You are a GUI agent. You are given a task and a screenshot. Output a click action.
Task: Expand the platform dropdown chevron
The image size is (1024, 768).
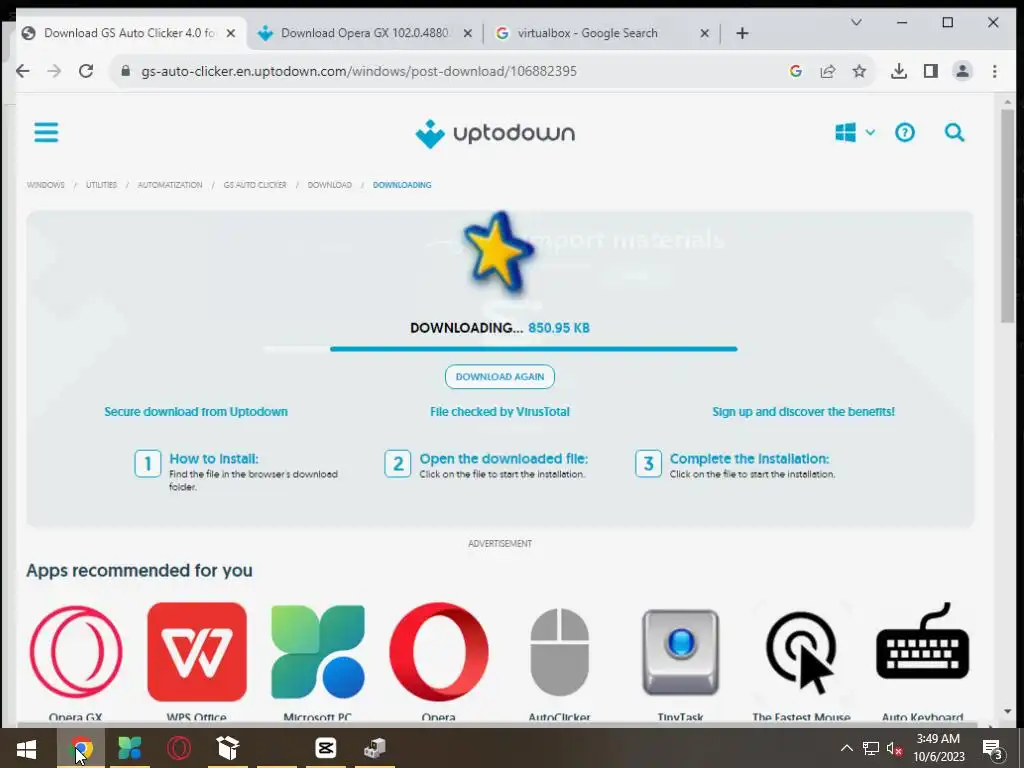[x=870, y=133]
